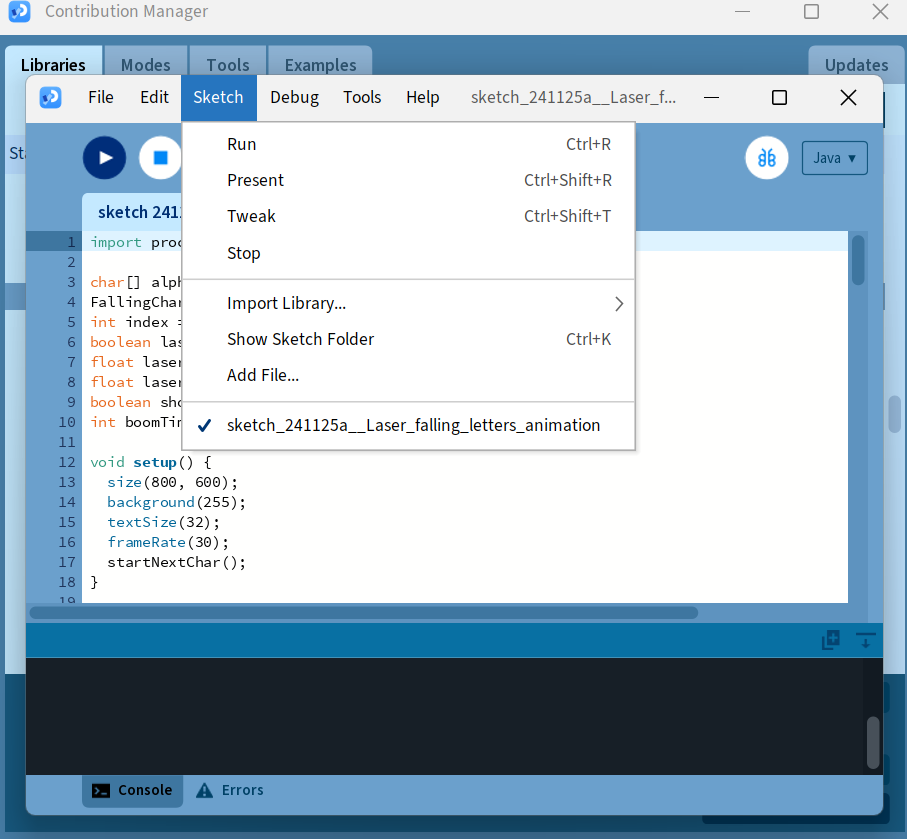
Task: Select the Errors warning icon
Action: click(x=204, y=790)
